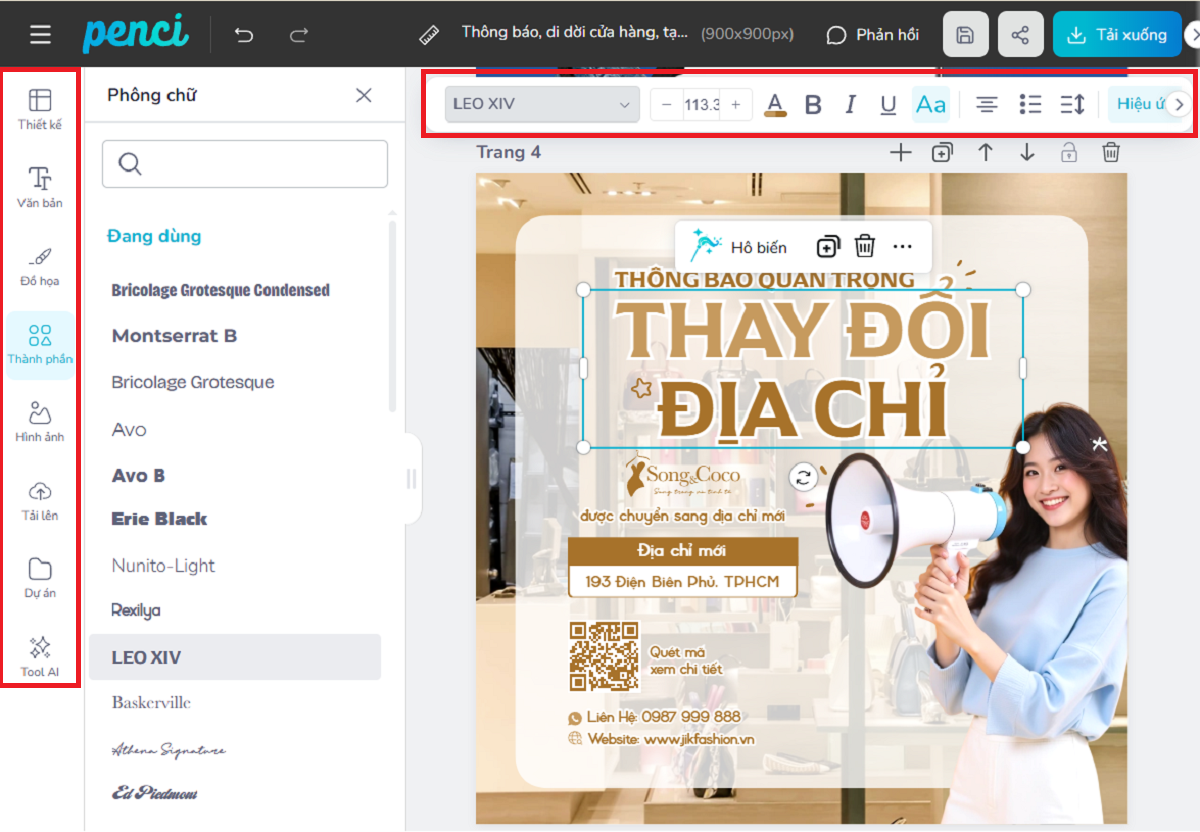Image resolution: width=1200 pixels, height=832 pixels.
Task: Click the Phản hồi feedback button
Action: click(873, 35)
